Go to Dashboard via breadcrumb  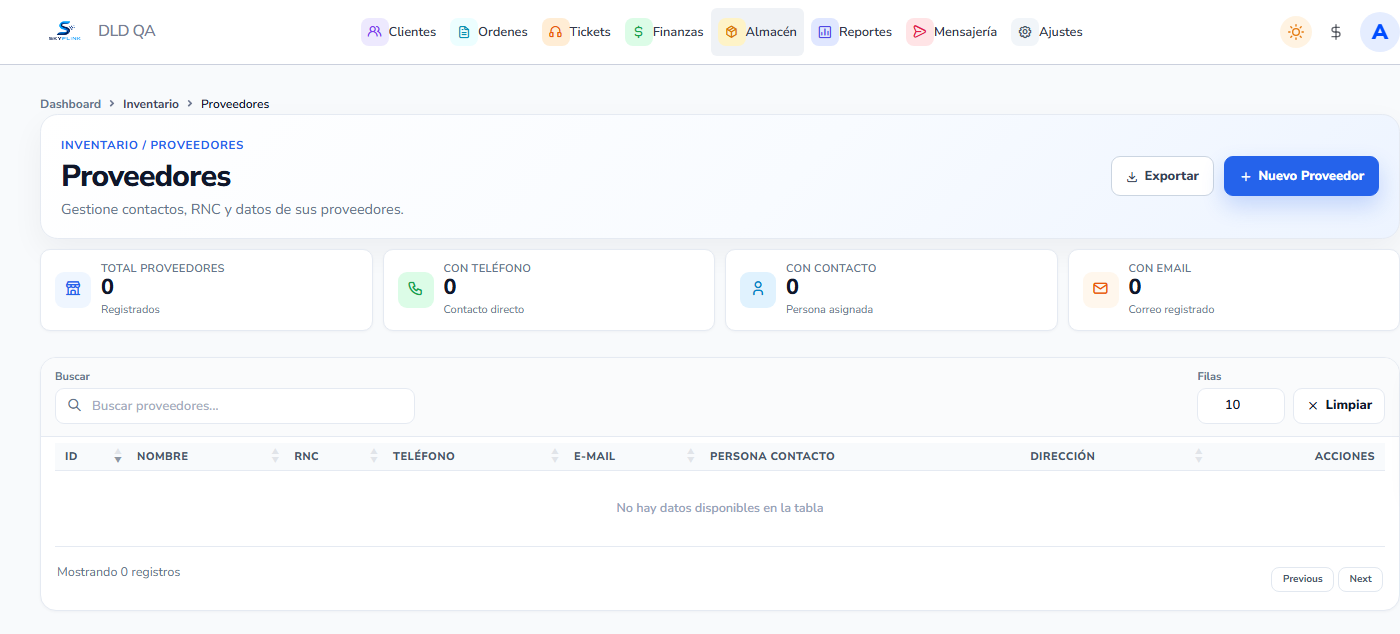[x=70, y=104]
